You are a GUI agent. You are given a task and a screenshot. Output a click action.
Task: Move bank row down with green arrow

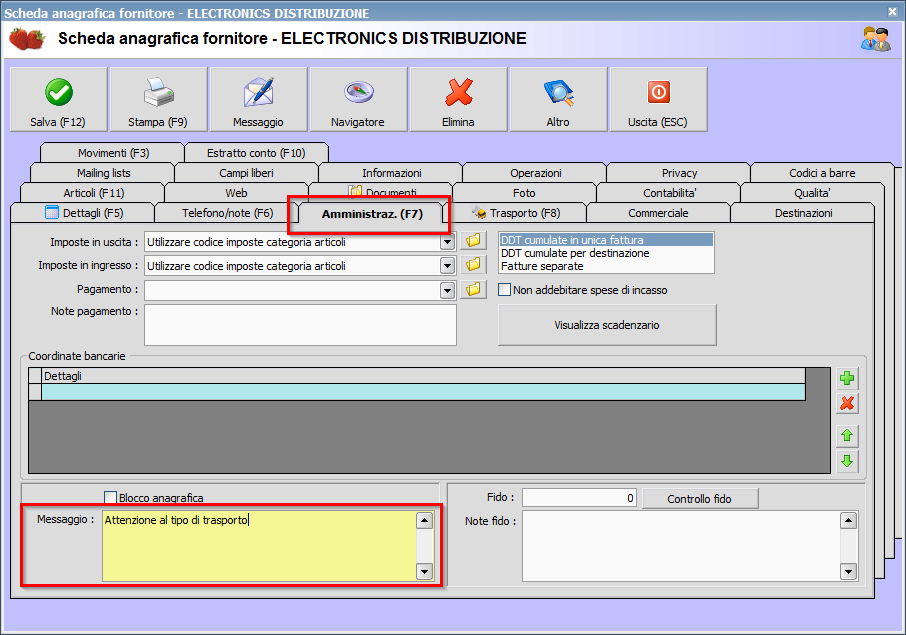tap(847, 461)
